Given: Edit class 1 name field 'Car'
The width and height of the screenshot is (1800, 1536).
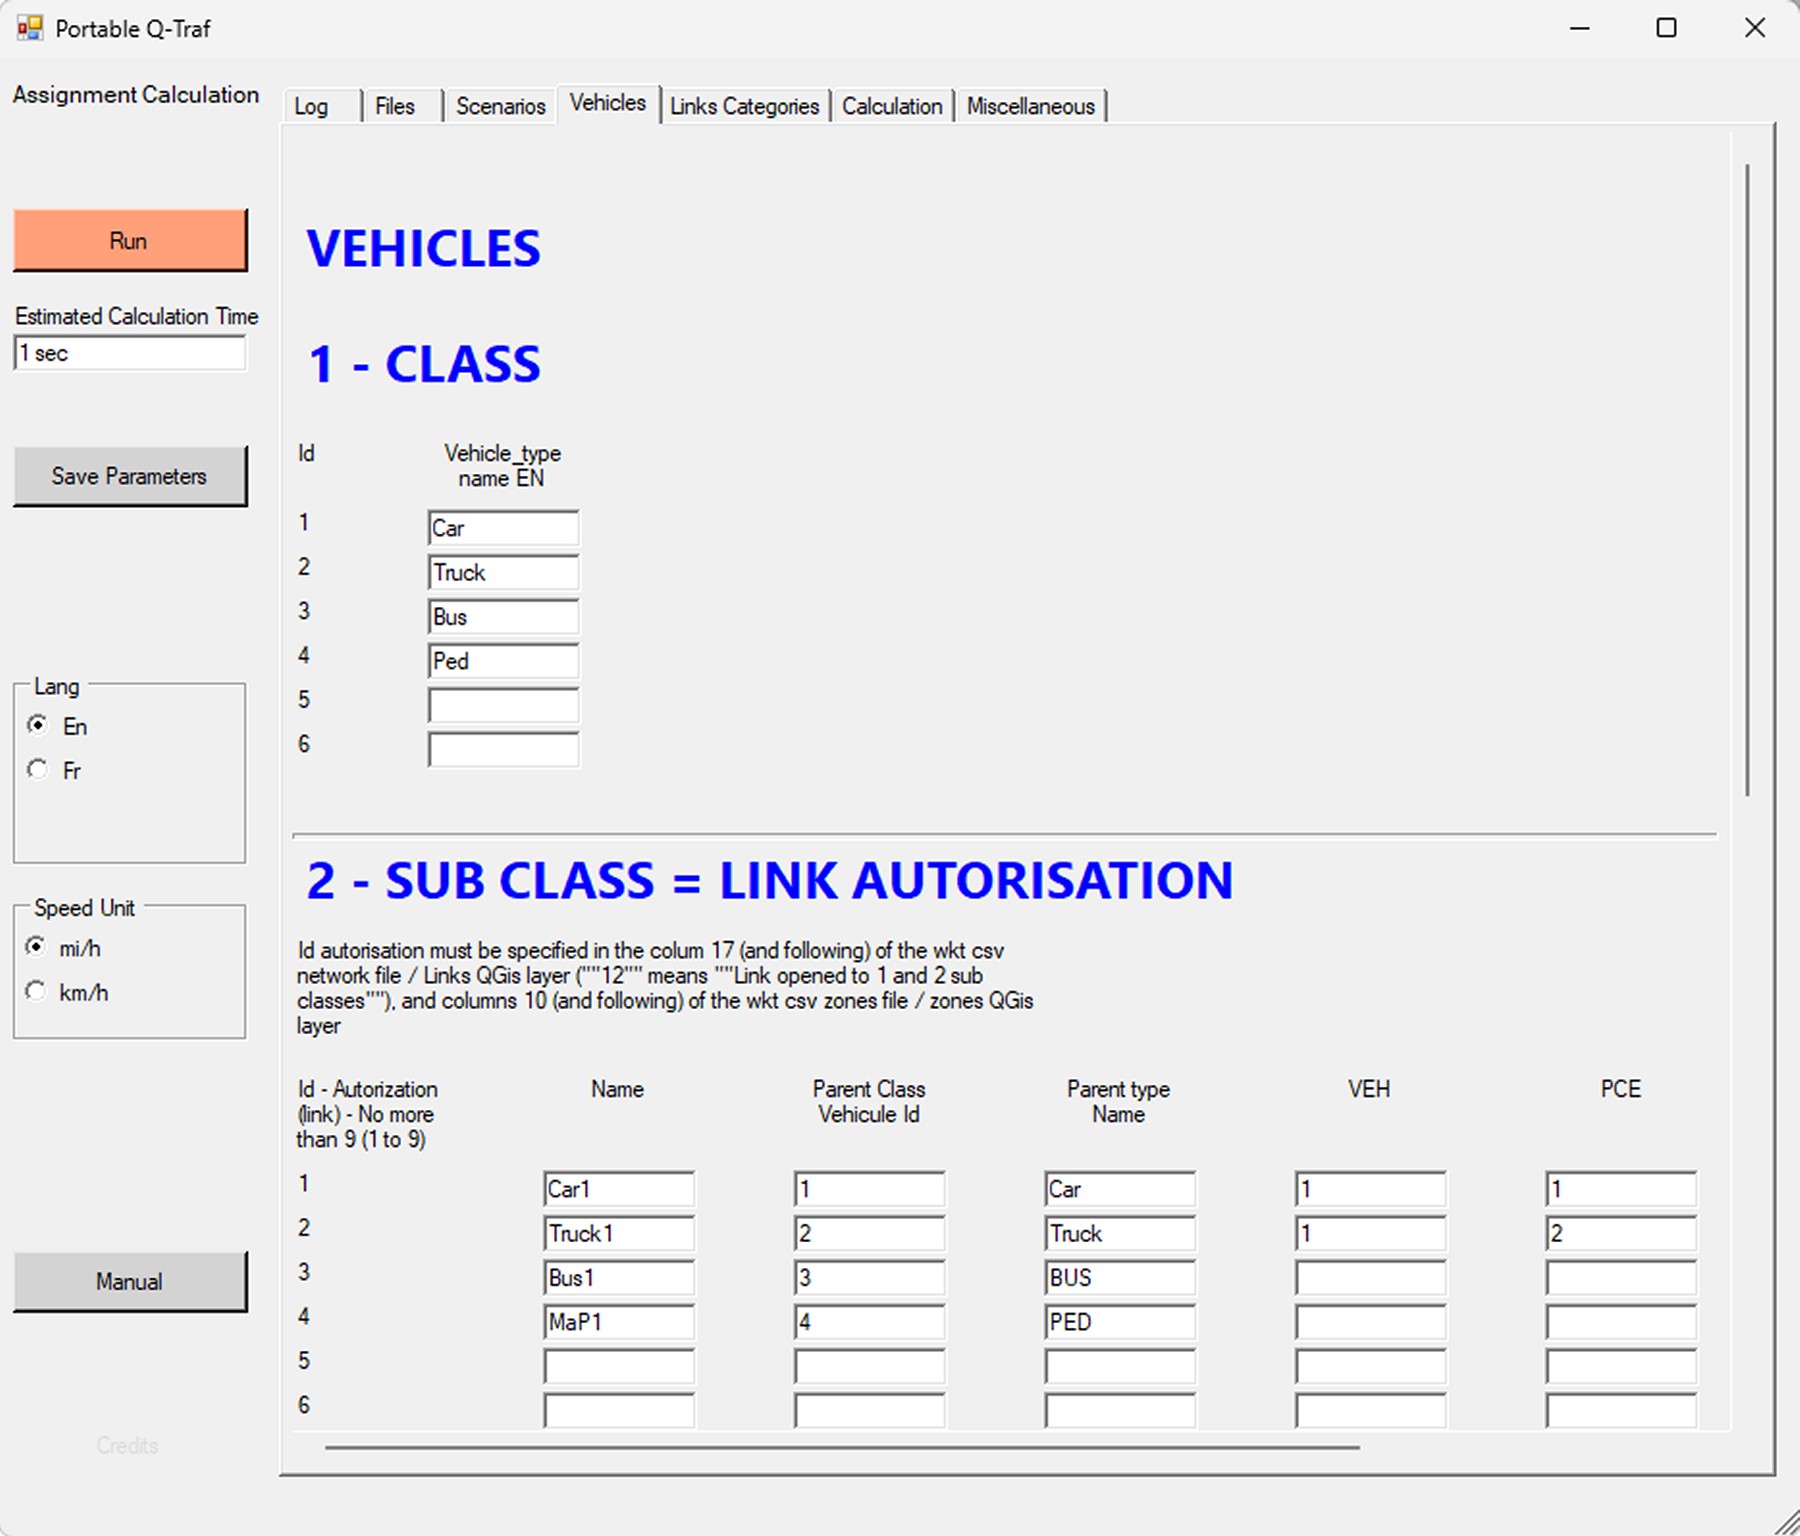Looking at the screenshot, I should [x=503, y=528].
